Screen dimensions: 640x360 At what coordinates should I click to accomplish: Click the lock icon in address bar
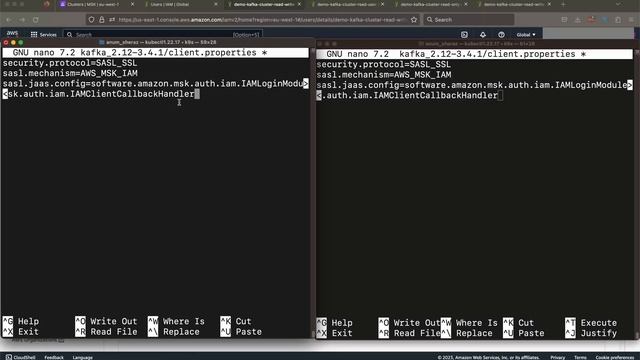click(102, 20)
